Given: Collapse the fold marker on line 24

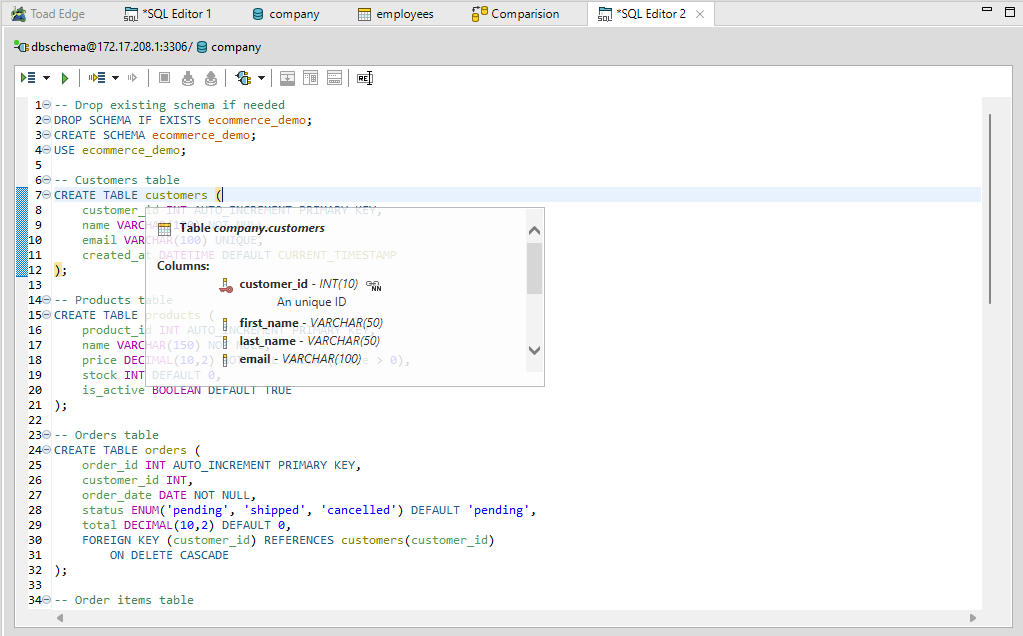Looking at the screenshot, I should [x=46, y=450].
